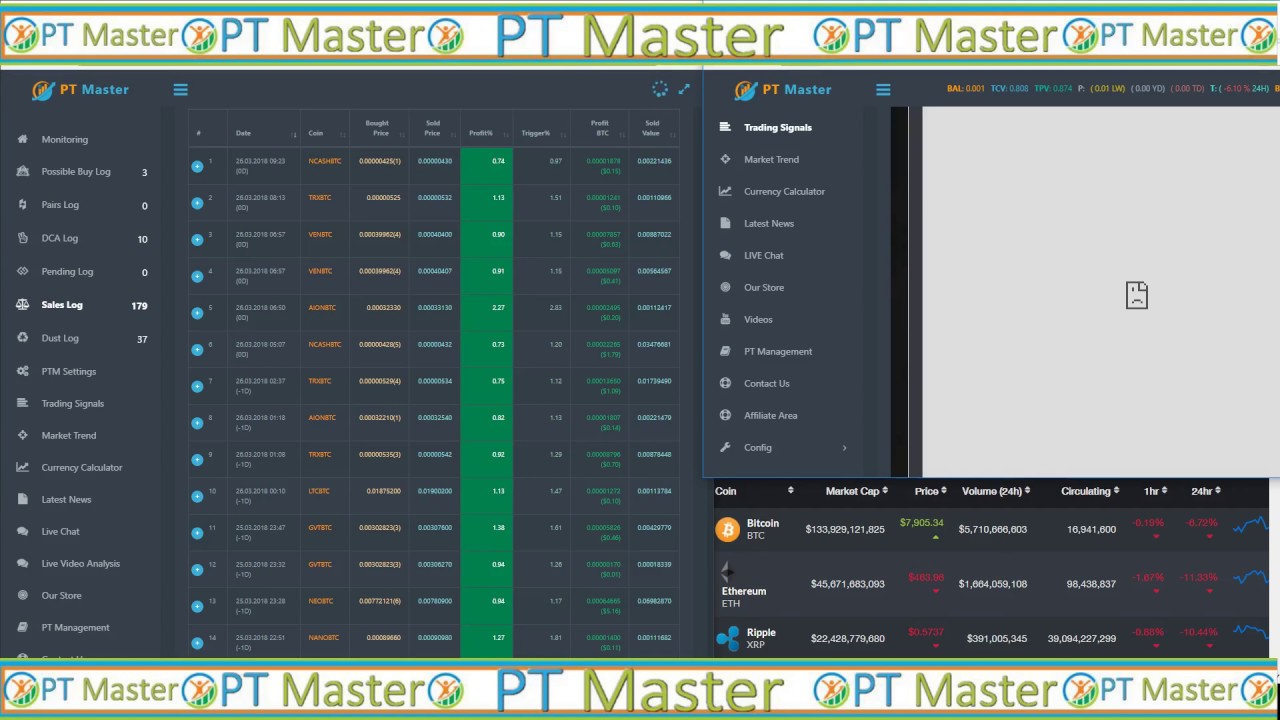Sort market table by Market Cap
The height and width of the screenshot is (720, 1280).
click(x=856, y=491)
